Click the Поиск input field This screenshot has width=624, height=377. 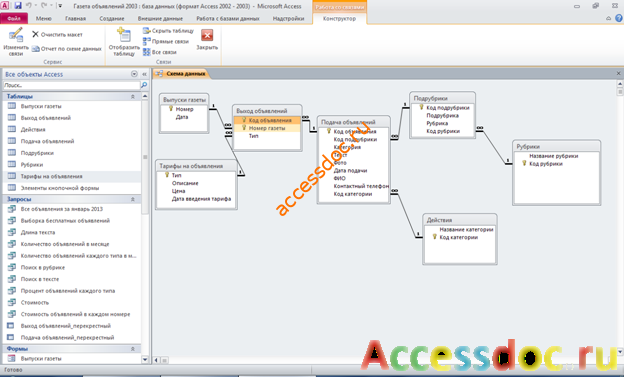point(72,85)
